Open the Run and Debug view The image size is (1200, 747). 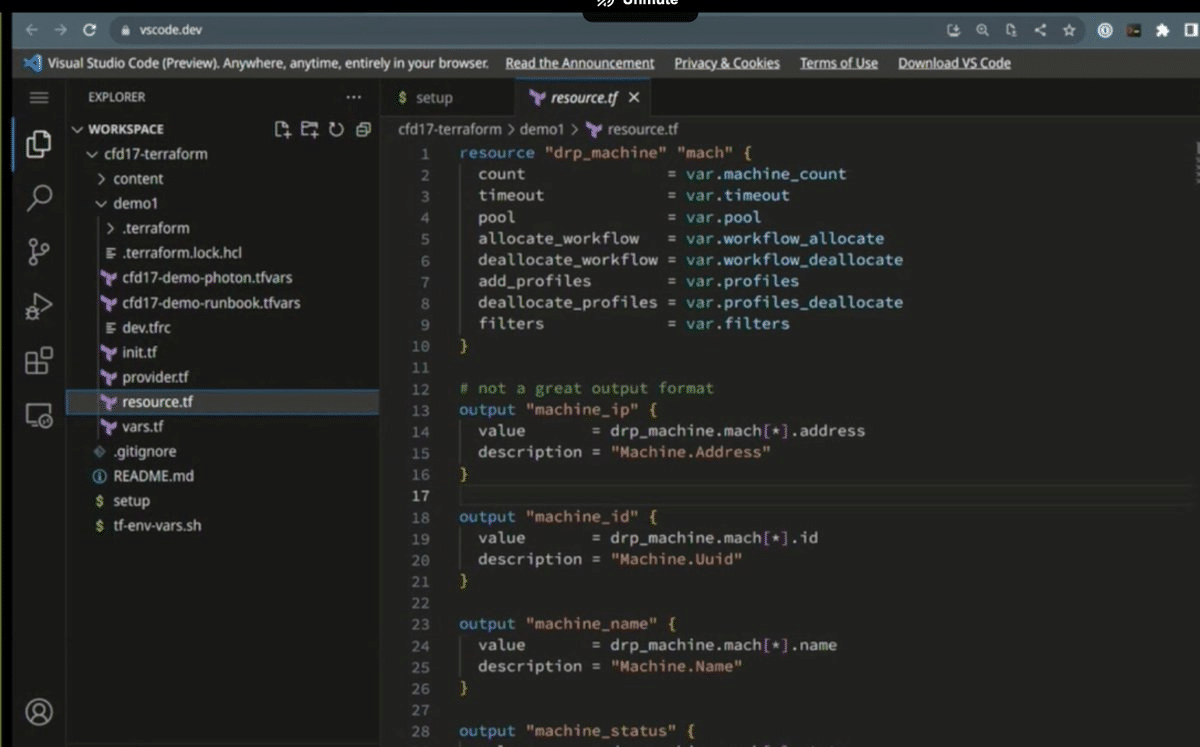(x=39, y=306)
